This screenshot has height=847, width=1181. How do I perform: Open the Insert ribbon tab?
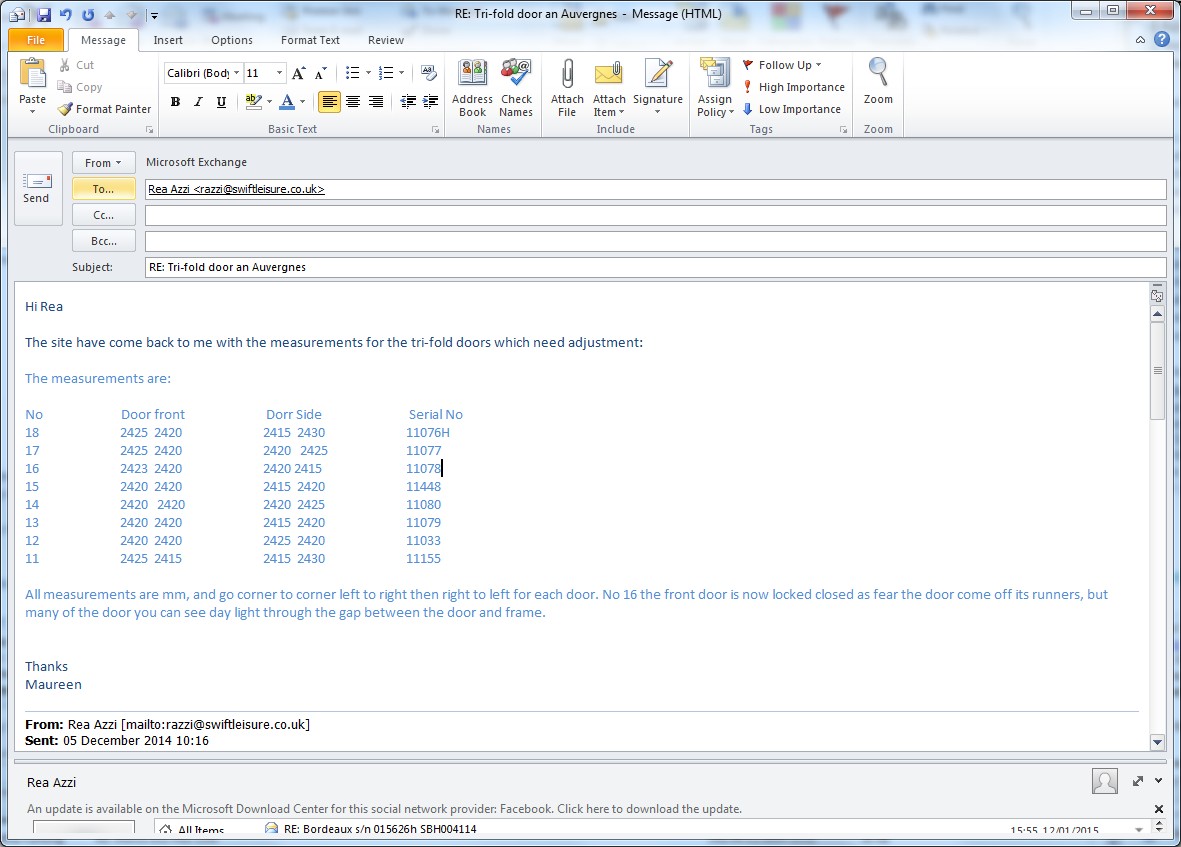click(x=168, y=40)
